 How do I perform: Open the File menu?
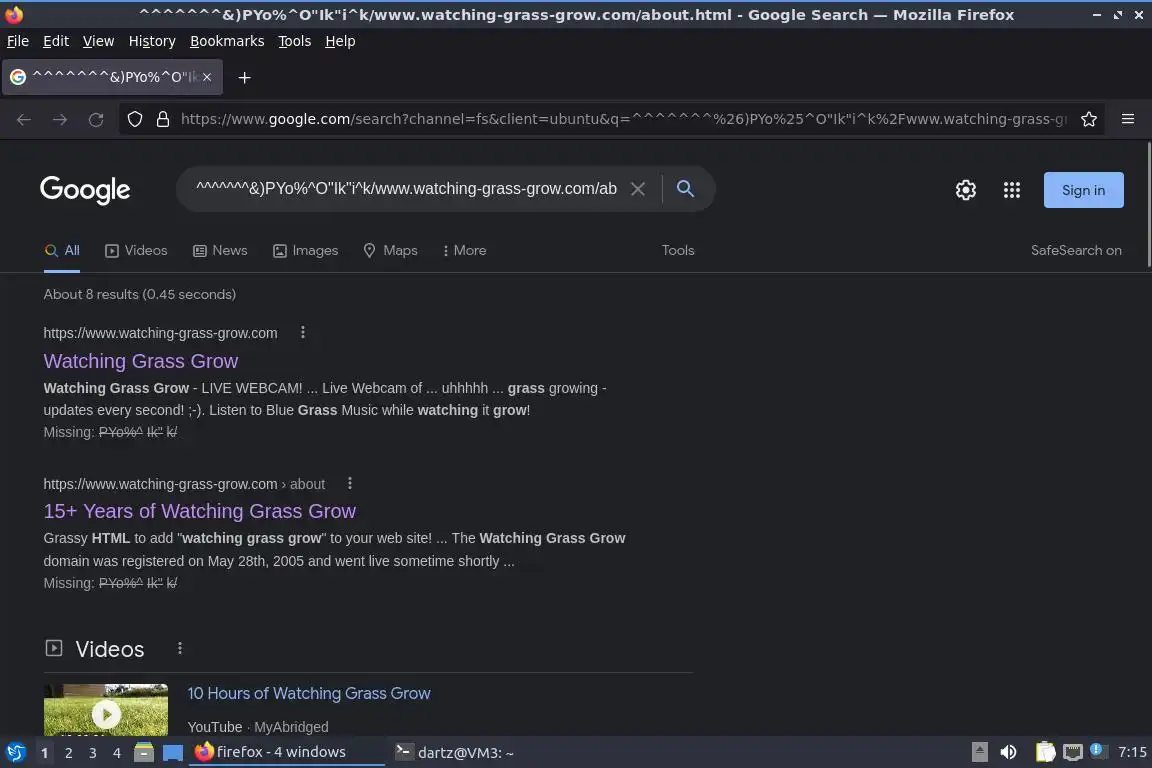pyautogui.click(x=18, y=41)
